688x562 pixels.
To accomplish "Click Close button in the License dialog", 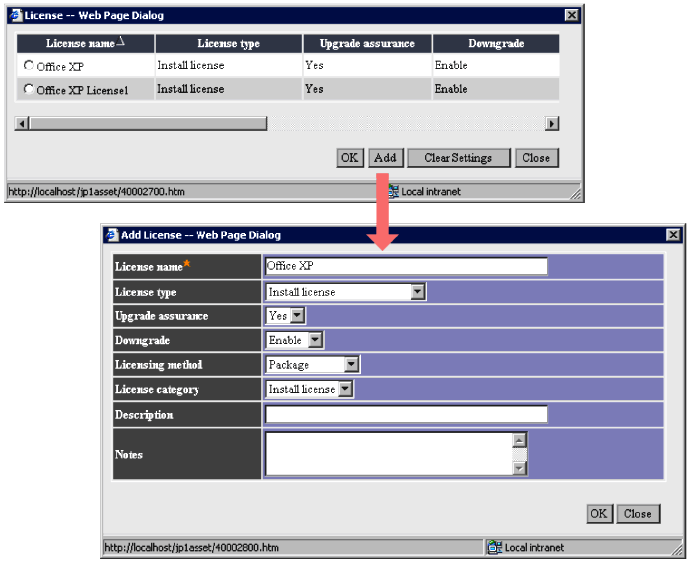I will pos(535,158).
